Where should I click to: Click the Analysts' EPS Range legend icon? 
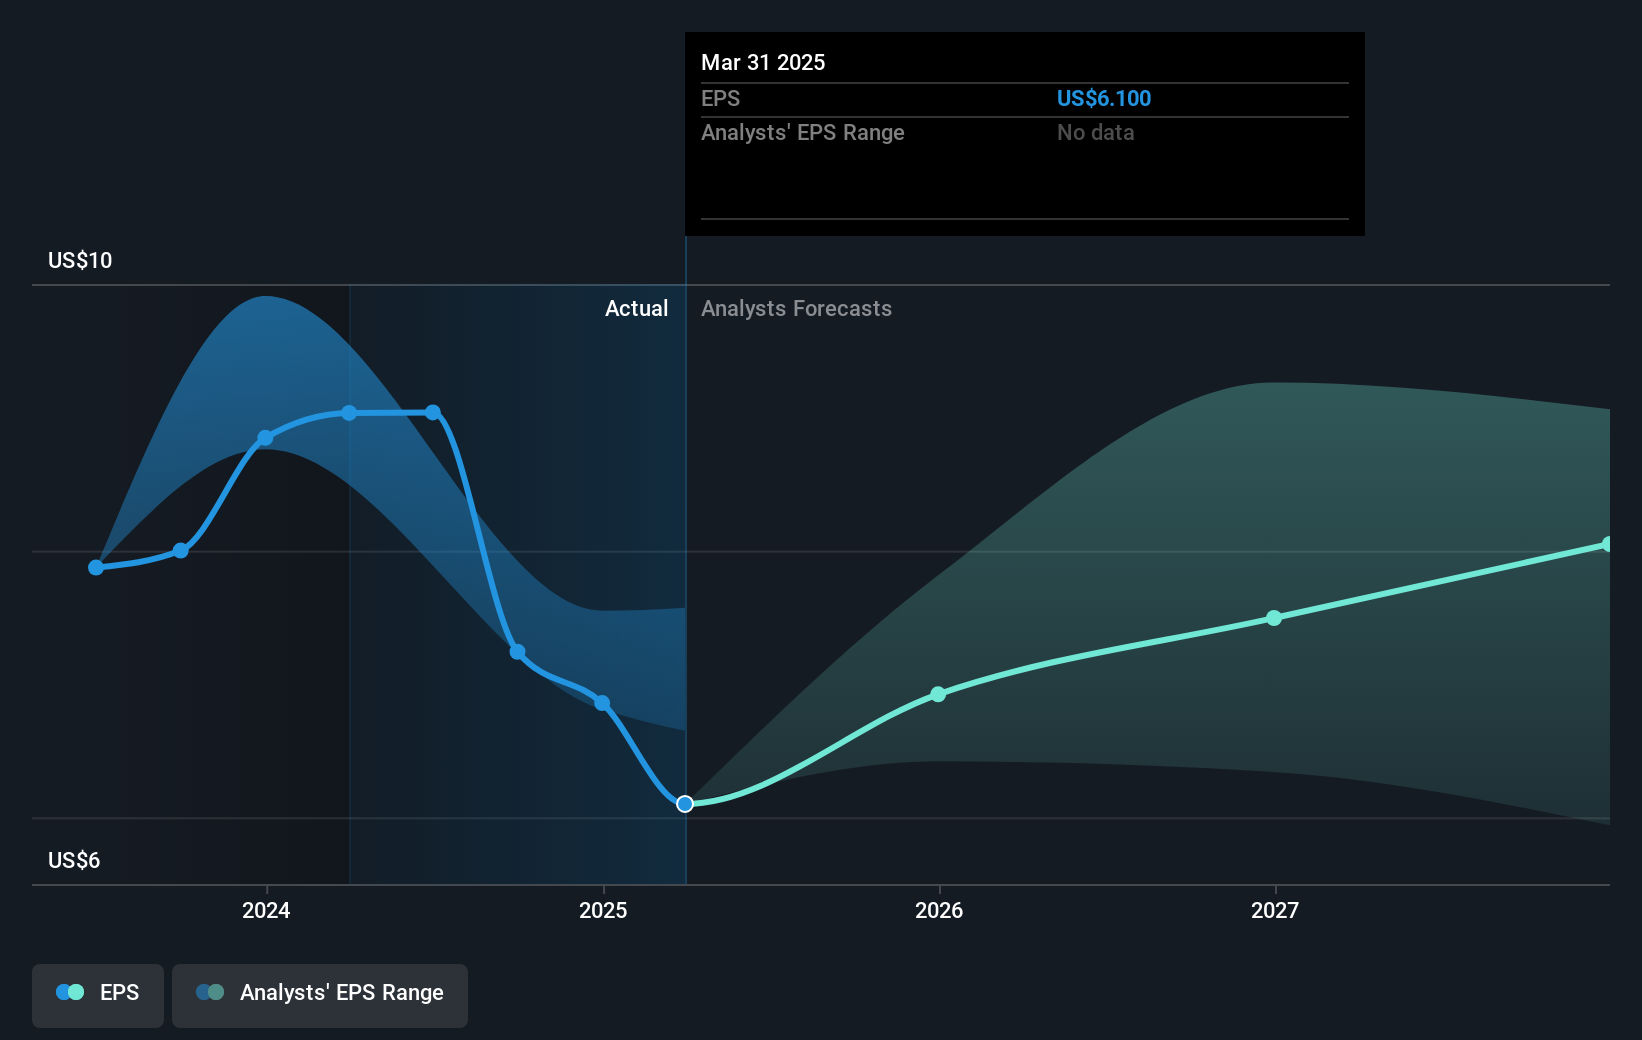pyautogui.click(x=210, y=992)
